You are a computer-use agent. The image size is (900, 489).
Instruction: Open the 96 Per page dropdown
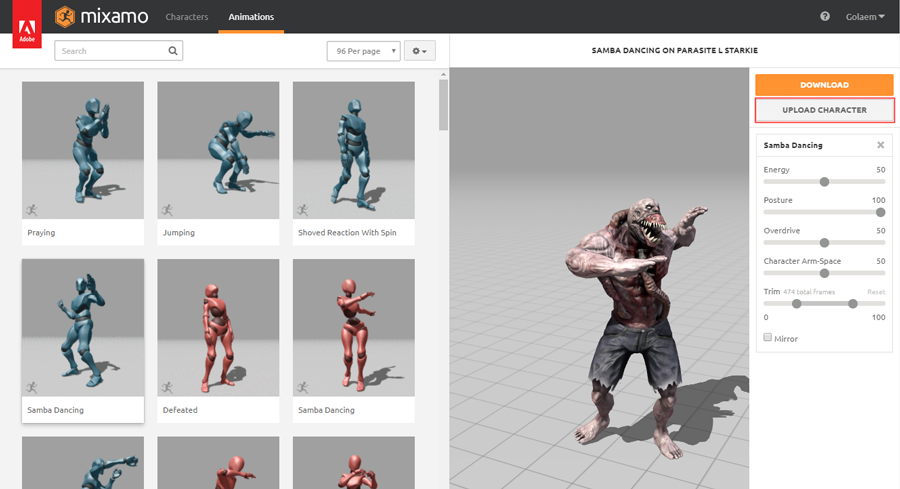(363, 51)
